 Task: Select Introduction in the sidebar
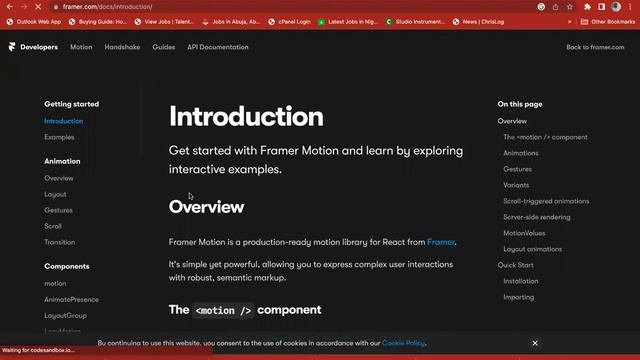[x=64, y=121]
